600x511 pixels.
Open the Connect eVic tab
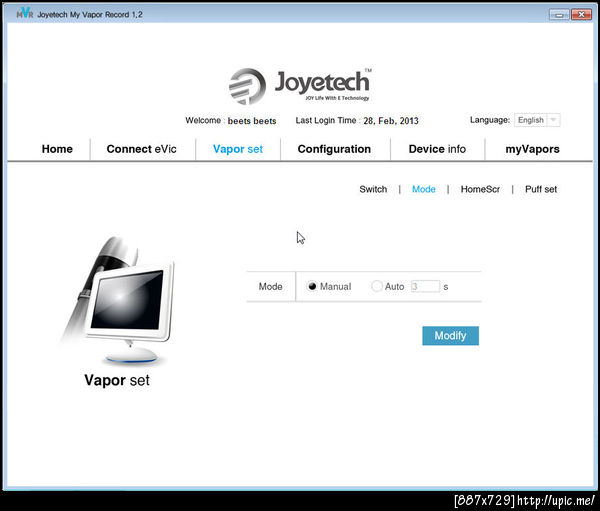(x=141, y=149)
